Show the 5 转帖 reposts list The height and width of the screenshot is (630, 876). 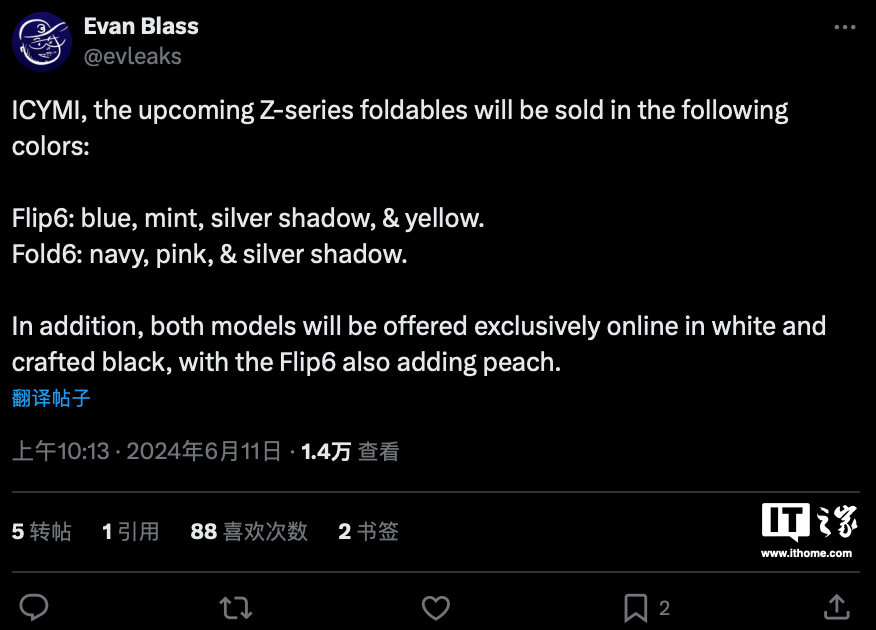pos(42,531)
